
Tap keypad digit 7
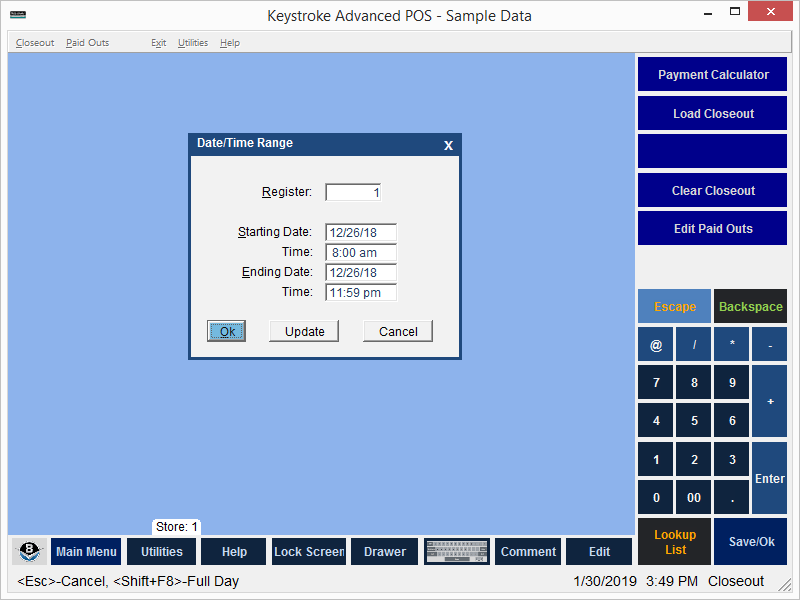(656, 382)
